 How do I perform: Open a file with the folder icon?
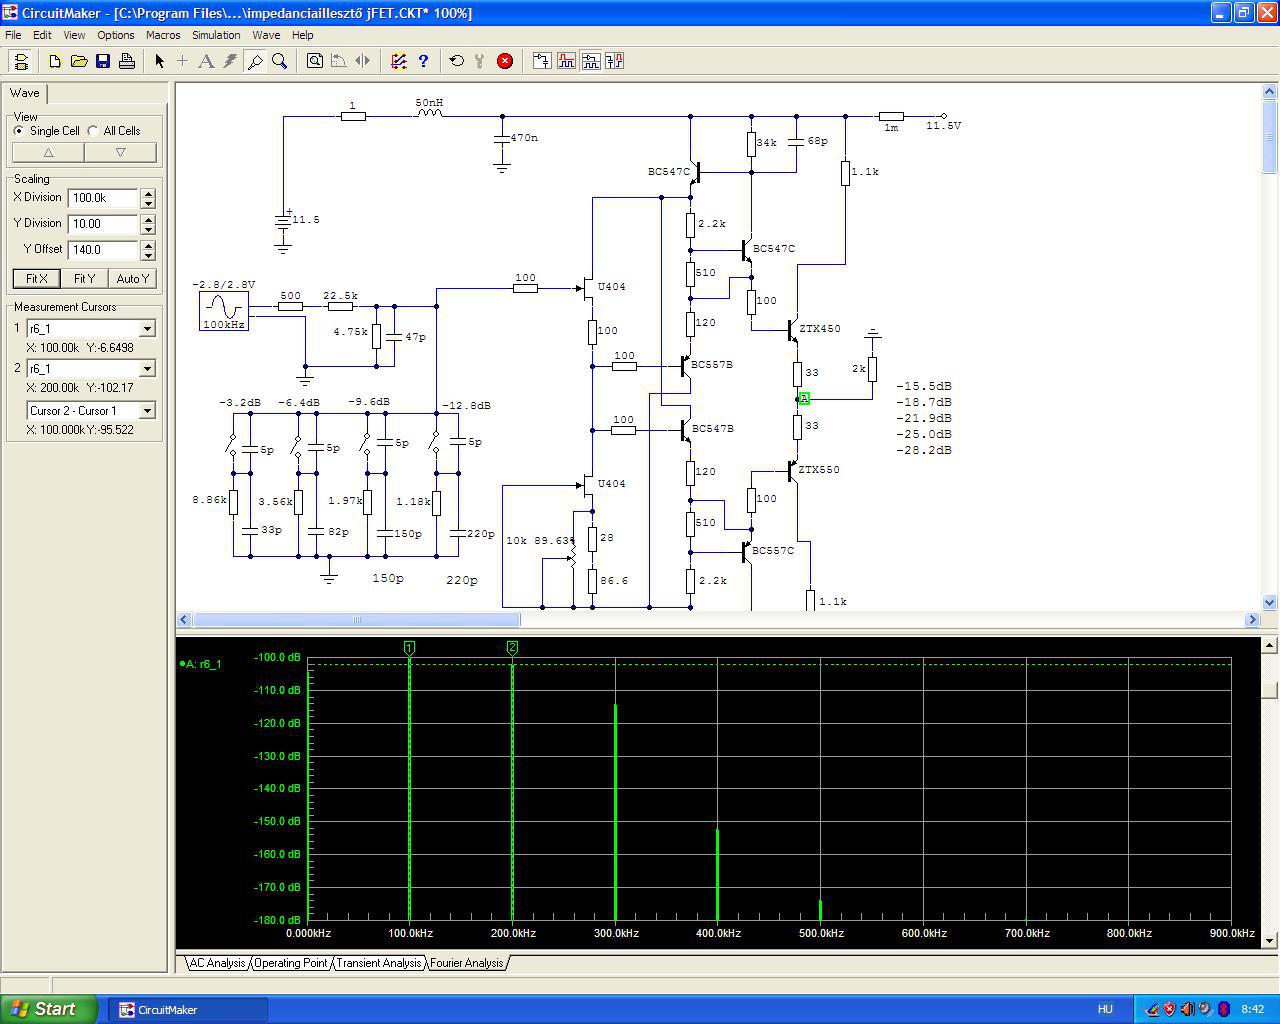(x=79, y=61)
